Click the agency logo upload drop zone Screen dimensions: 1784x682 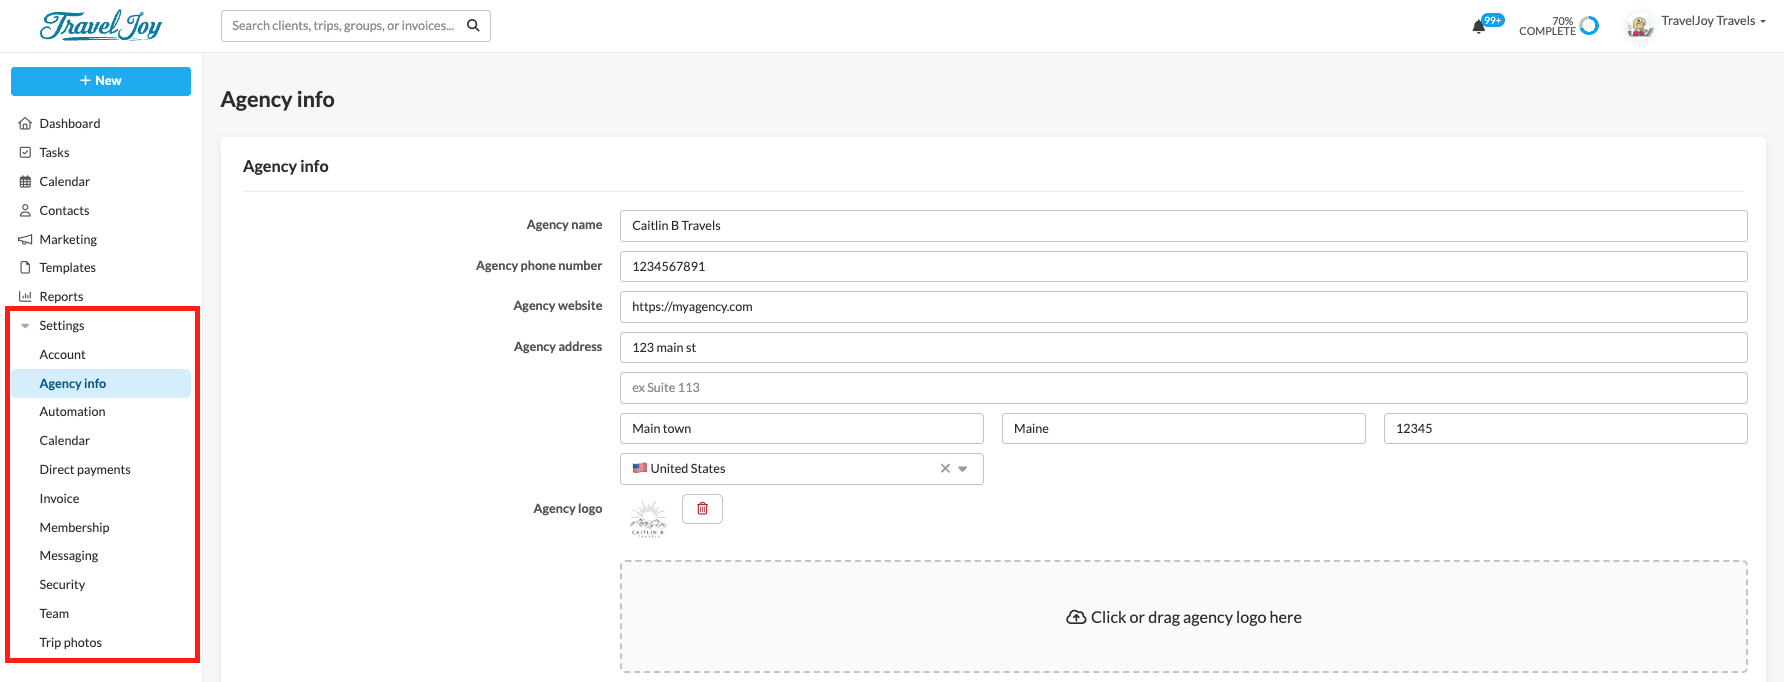pos(1184,617)
